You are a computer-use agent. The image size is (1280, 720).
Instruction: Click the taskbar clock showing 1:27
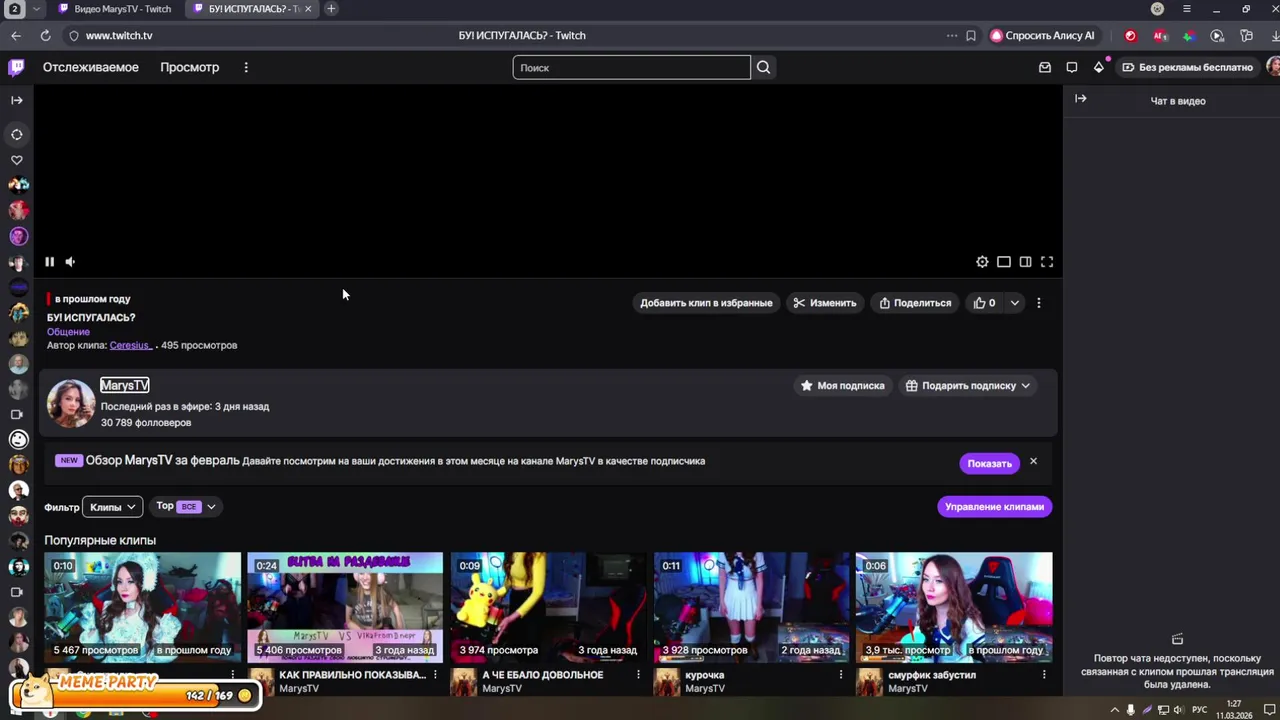[x=1234, y=710]
